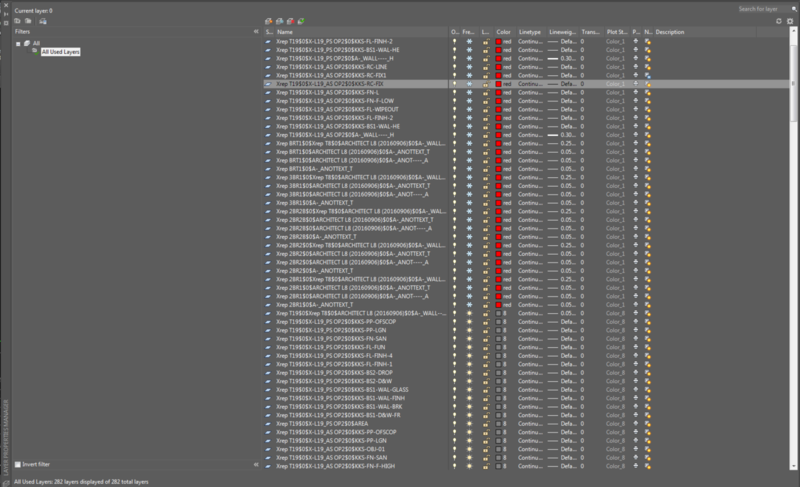
Task: Open the layer Settings gear
Action: point(790,21)
